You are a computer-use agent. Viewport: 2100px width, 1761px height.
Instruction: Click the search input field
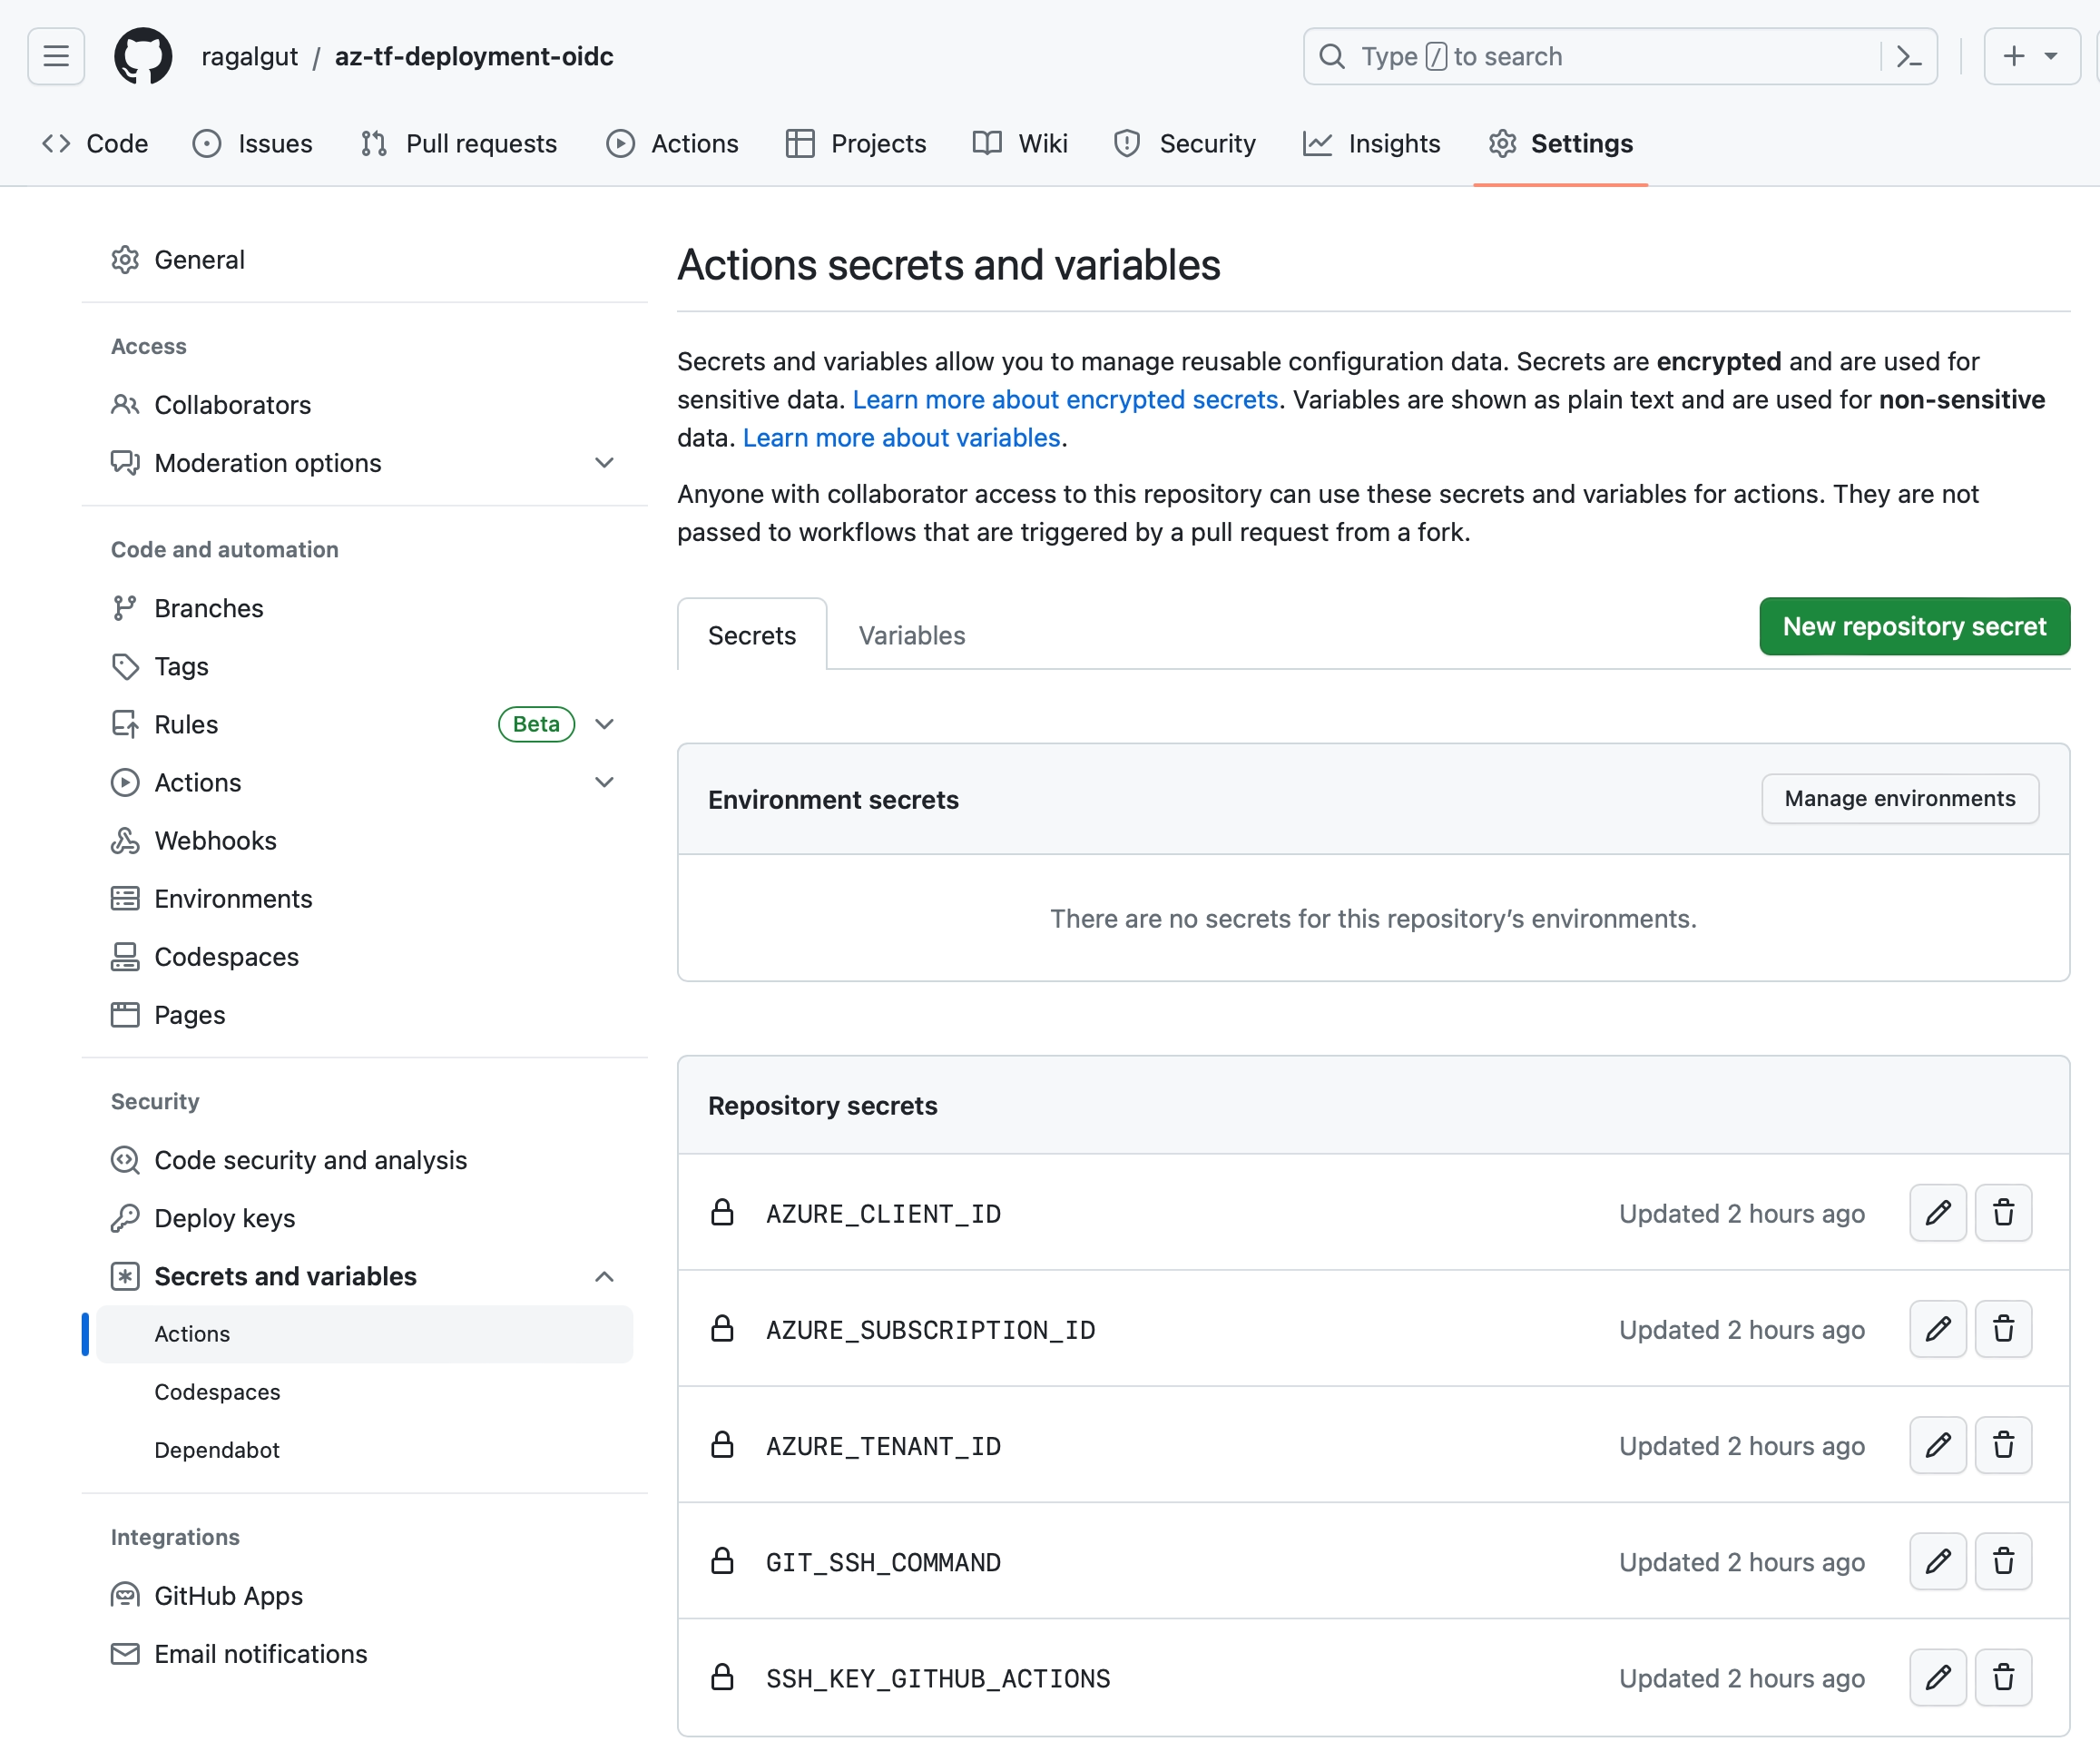[x=1620, y=56]
